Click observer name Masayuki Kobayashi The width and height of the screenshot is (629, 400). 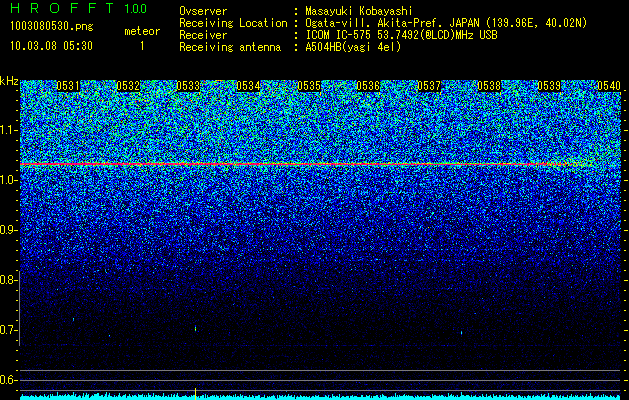click(359, 11)
